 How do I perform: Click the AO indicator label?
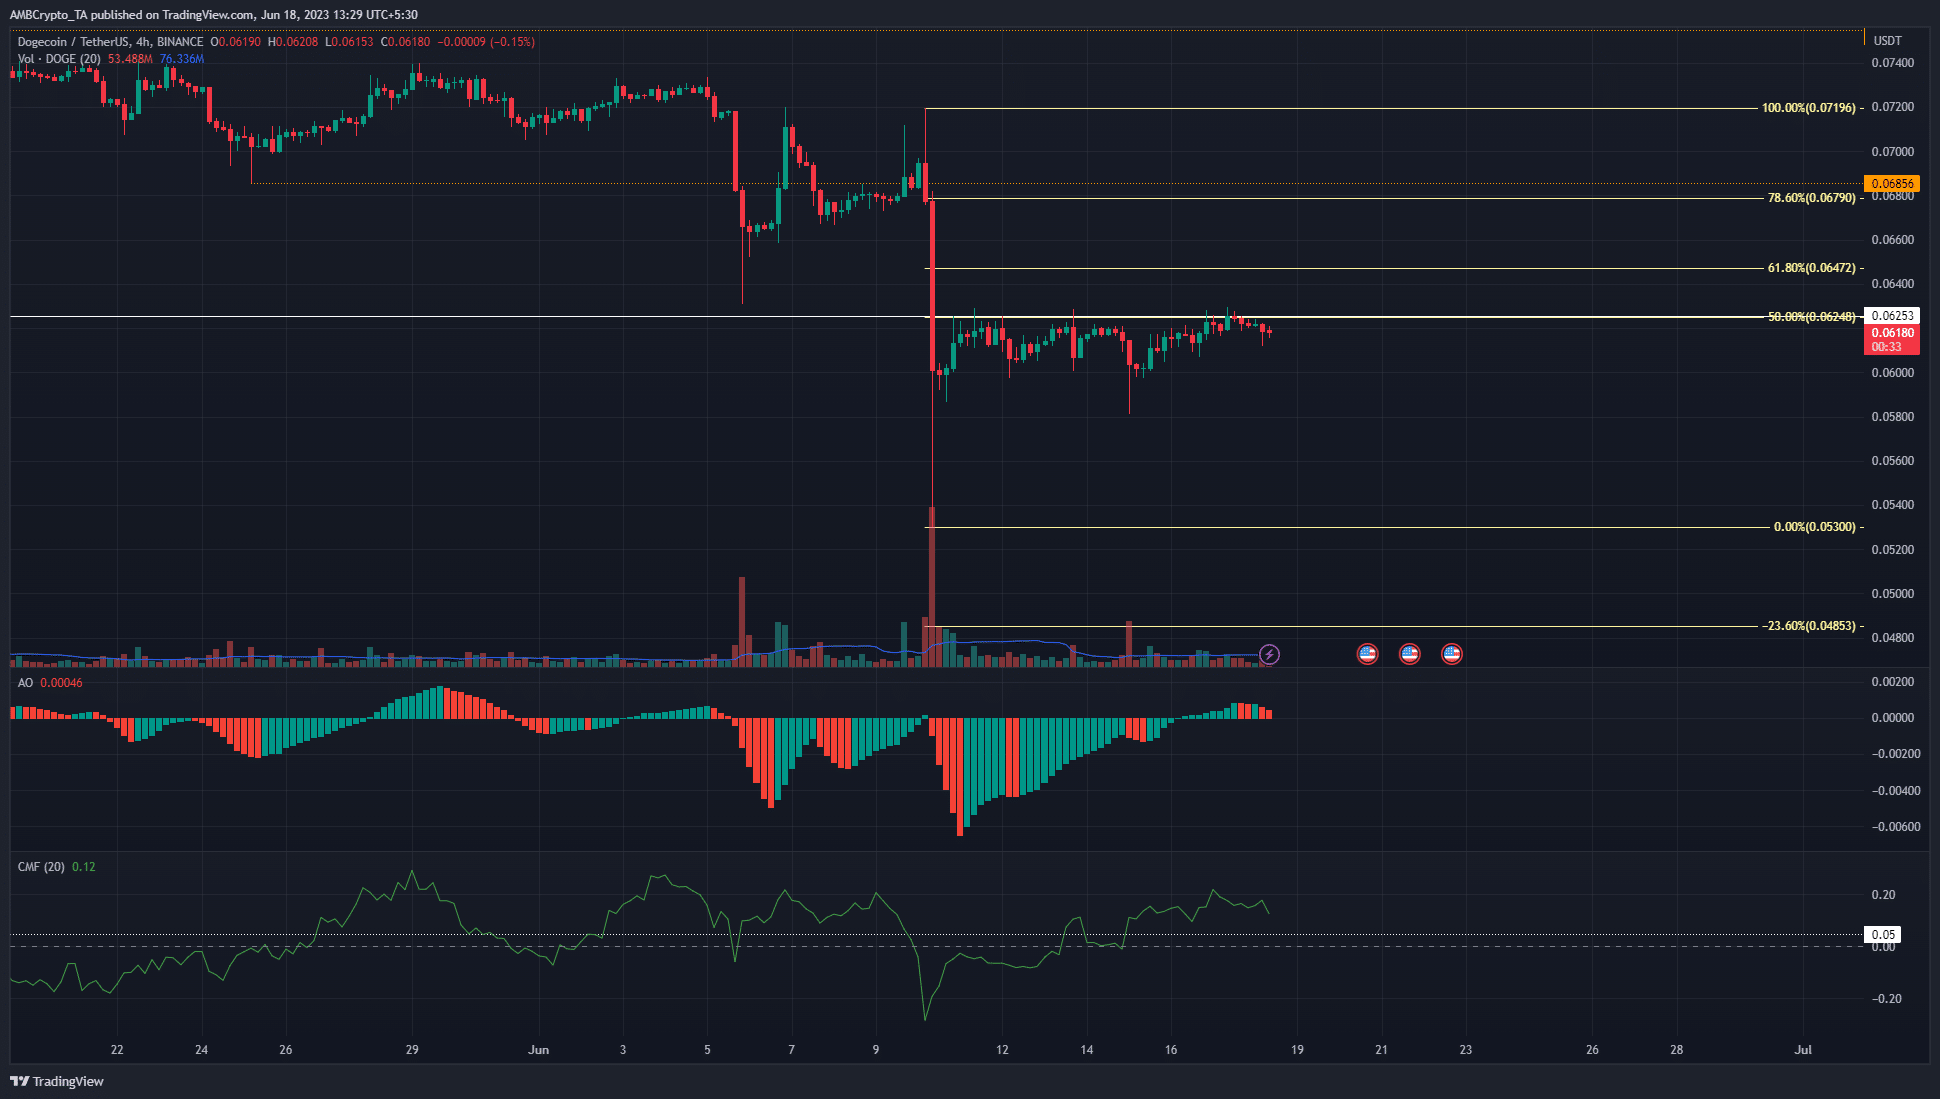(x=25, y=683)
